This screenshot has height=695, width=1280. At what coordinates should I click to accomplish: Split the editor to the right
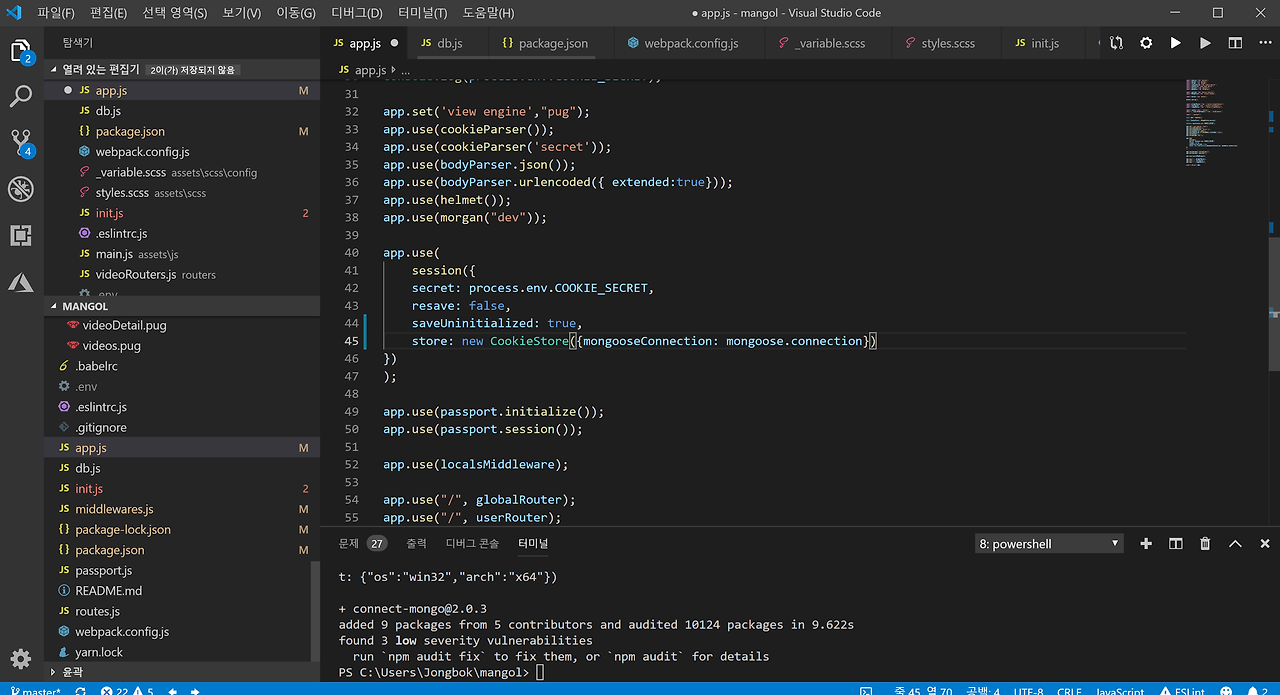click(x=1235, y=43)
